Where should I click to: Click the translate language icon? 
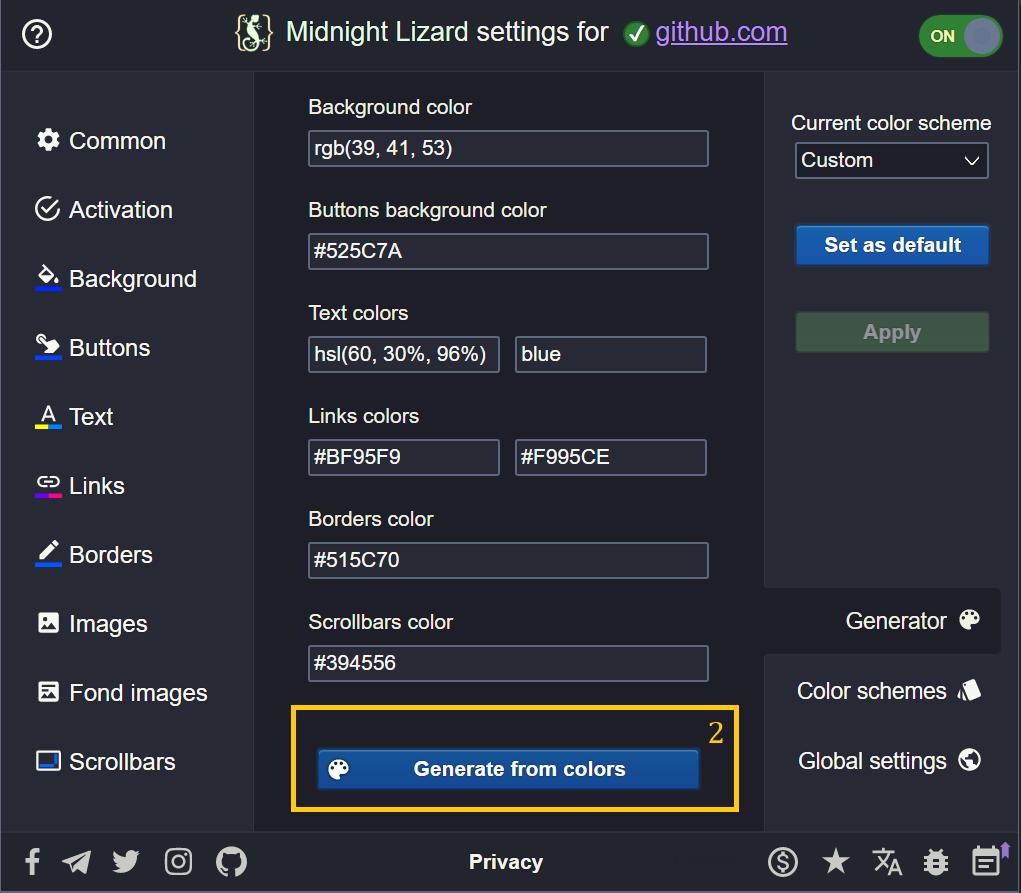[887, 862]
